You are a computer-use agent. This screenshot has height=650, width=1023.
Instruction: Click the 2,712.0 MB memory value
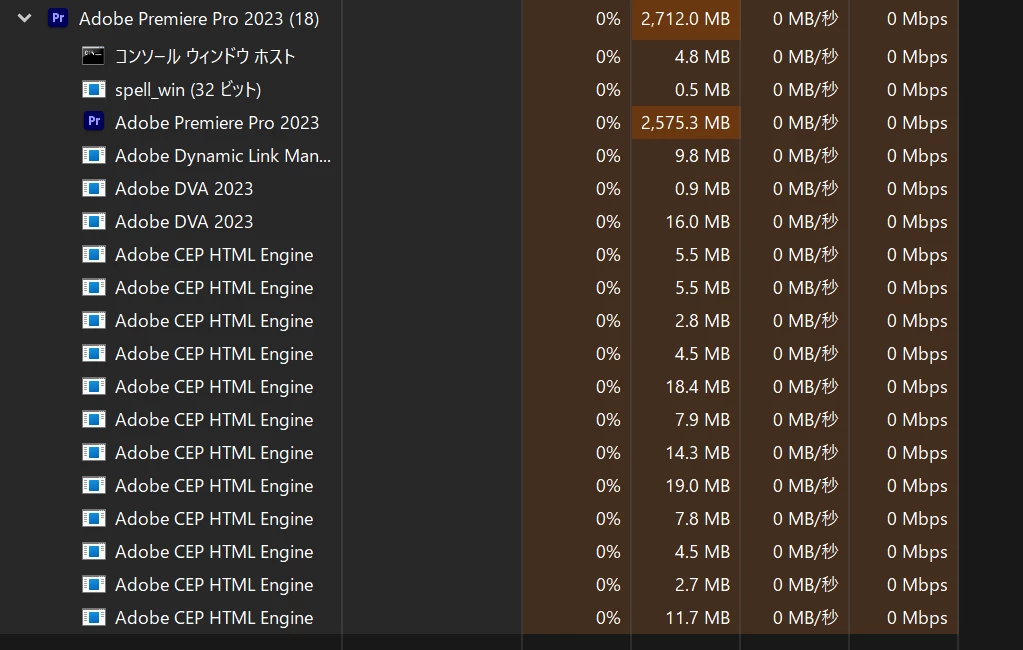click(x=685, y=19)
